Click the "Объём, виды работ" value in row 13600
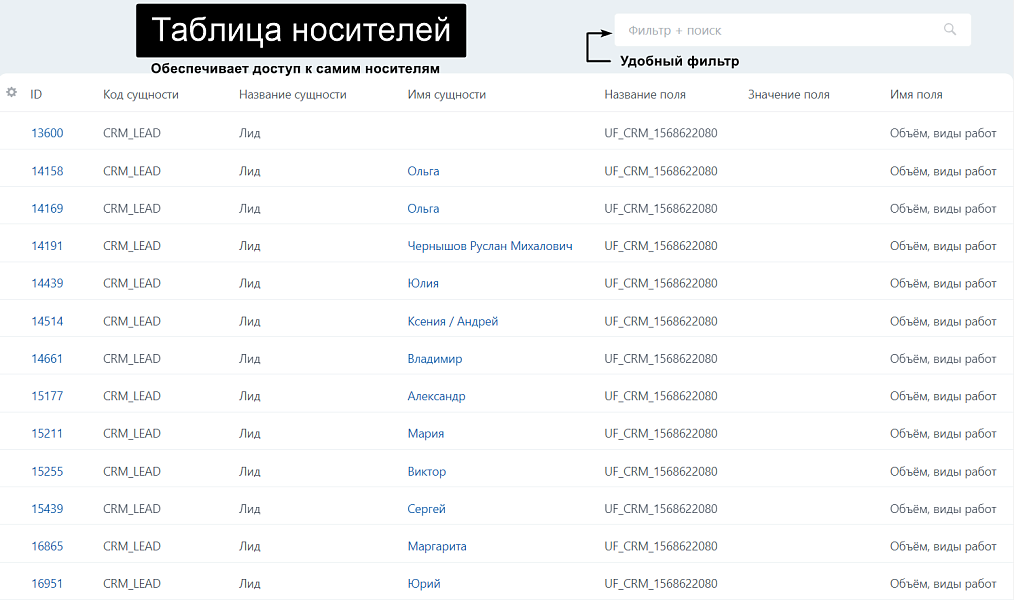This screenshot has width=1014, height=600. pos(941,131)
